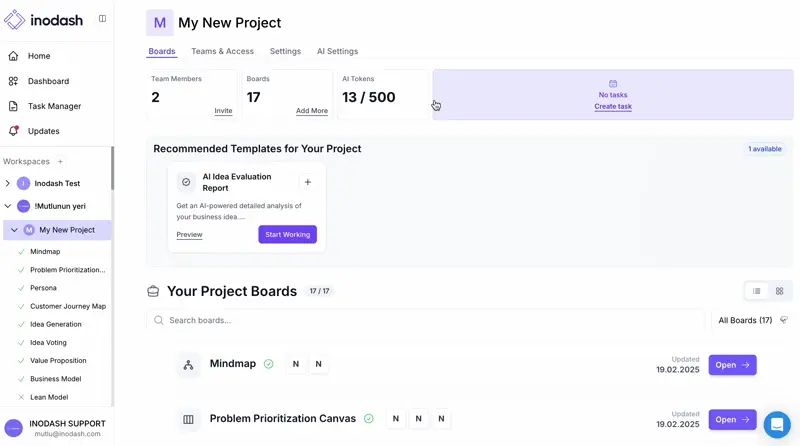Add the AI Idea Evaluation Report template
Image resolution: width=800 pixels, height=446 pixels.
coord(308,182)
